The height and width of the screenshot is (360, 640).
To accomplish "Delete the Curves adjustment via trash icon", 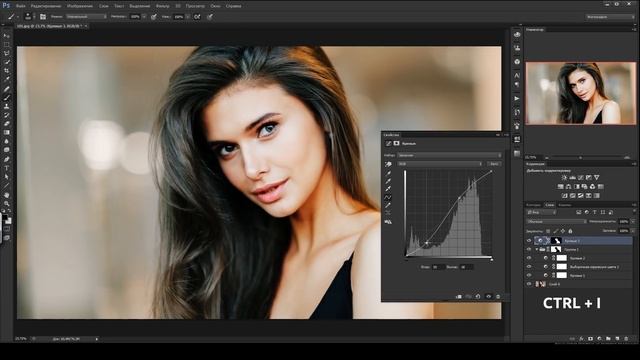I will (x=498, y=296).
